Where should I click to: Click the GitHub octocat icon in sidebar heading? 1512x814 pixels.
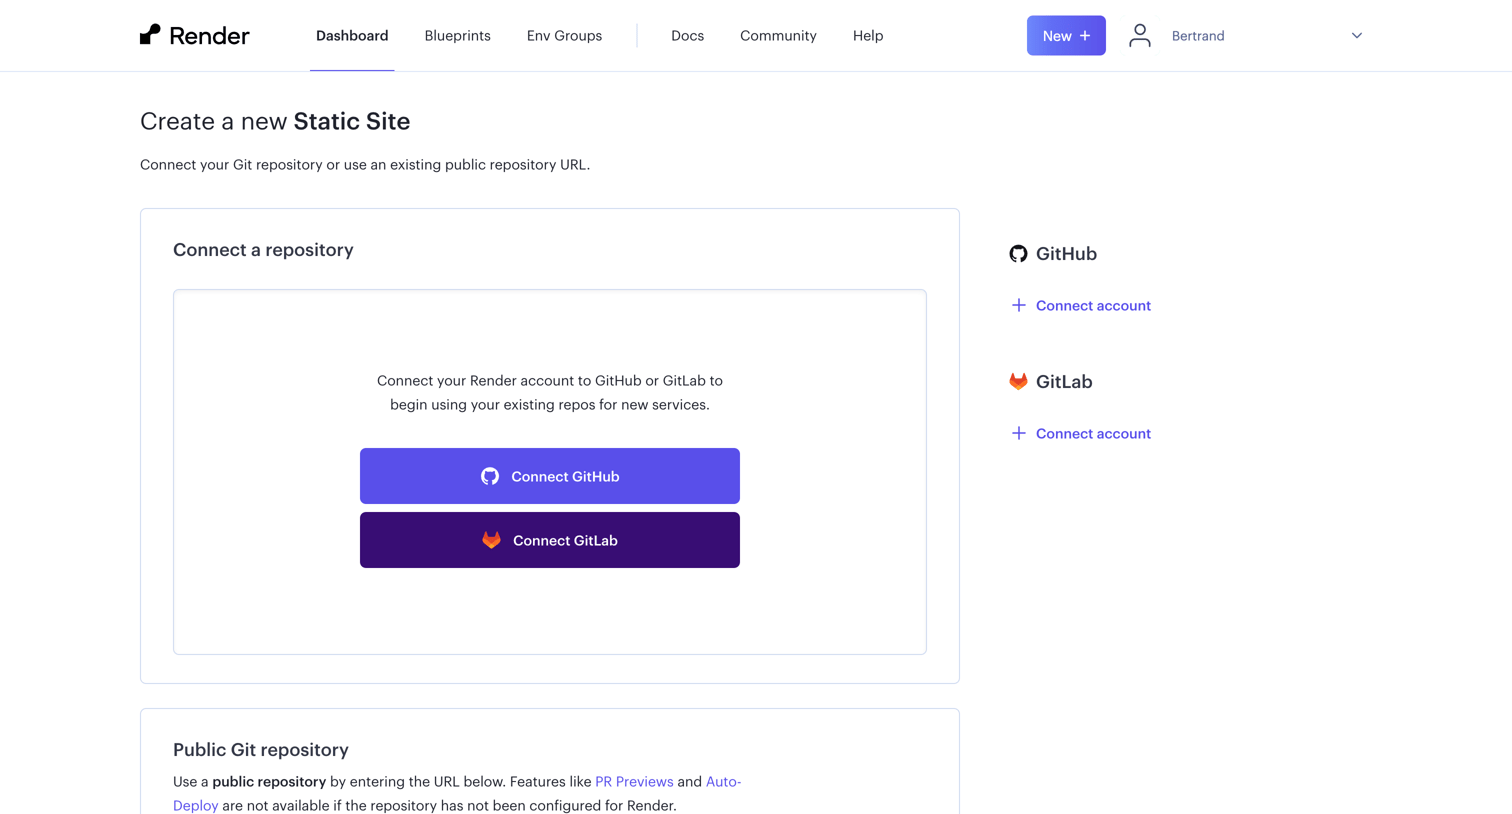coord(1018,254)
